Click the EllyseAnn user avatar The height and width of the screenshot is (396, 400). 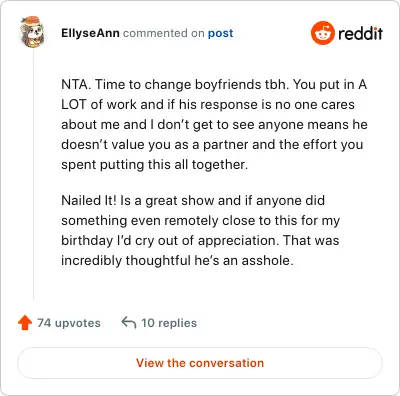pos(32,32)
